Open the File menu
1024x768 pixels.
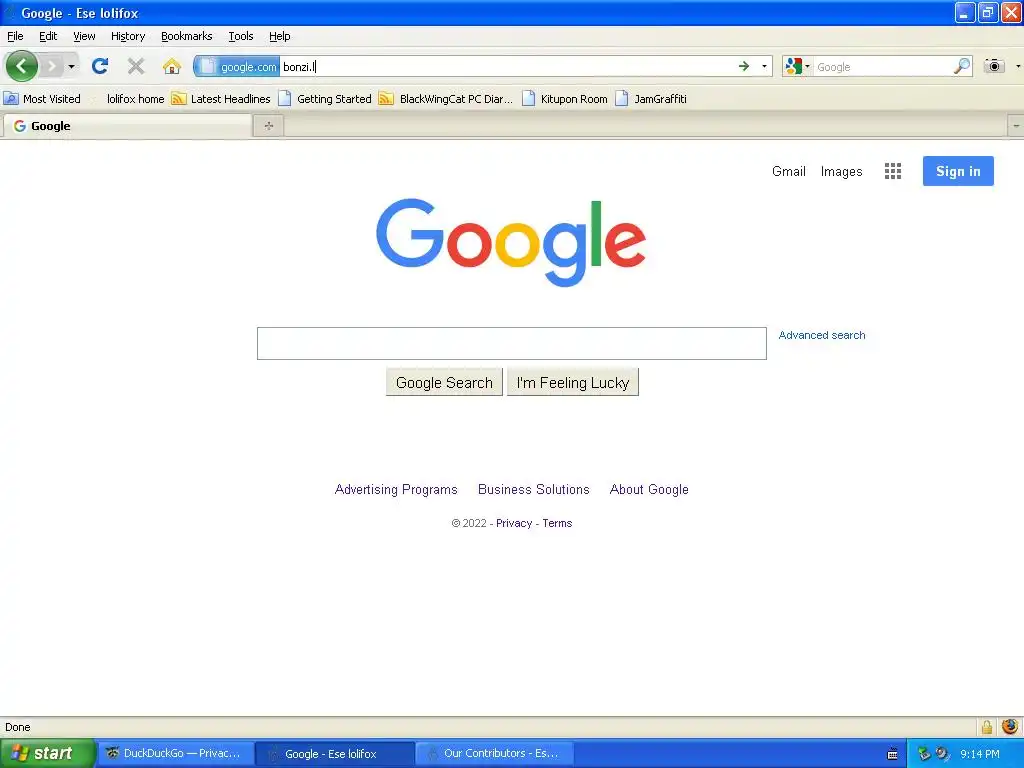(x=15, y=36)
